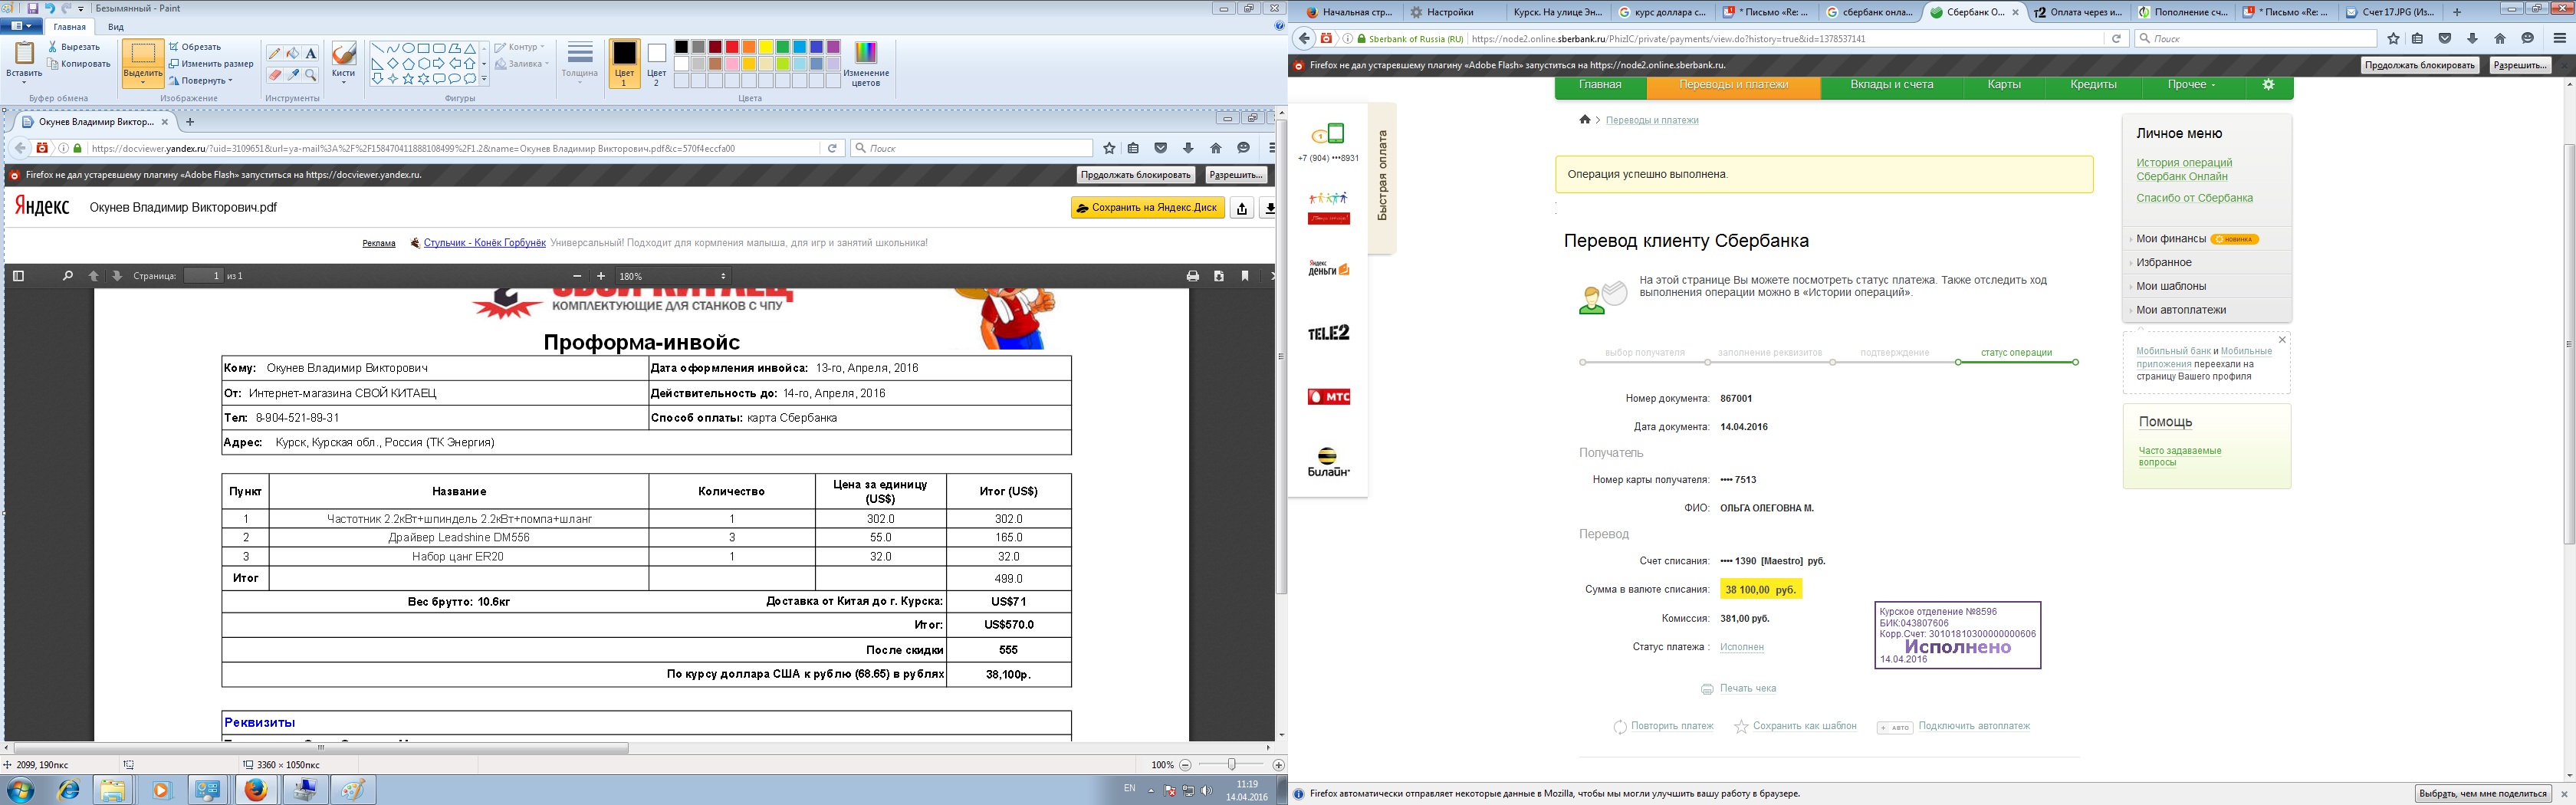Open Яндекс Деньги quick payment icon
This screenshot has width=2576, height=805.
pyautogui.click(x=1329, y=269)
